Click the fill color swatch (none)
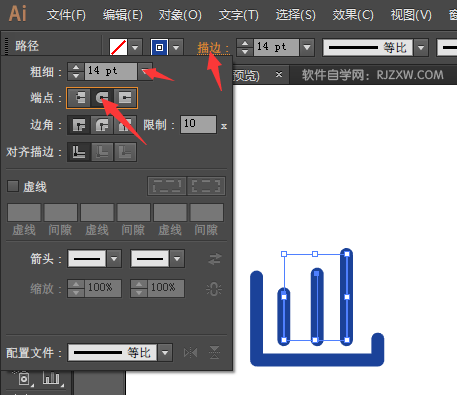 (118, 47)
